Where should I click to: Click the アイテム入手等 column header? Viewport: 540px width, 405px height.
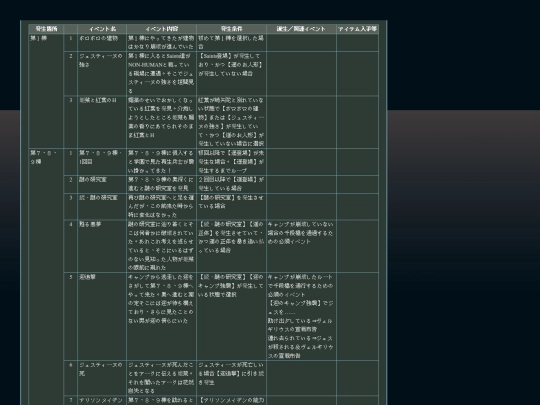(x=357, y=29)
